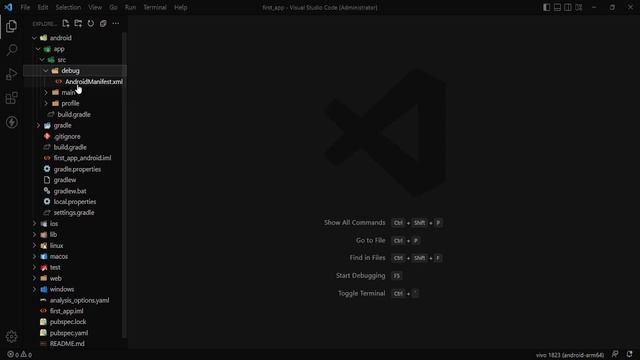Screen dimensions: 640x360
Task: Open the File menu
Action: pyautogui.click(x=25, y=7)
